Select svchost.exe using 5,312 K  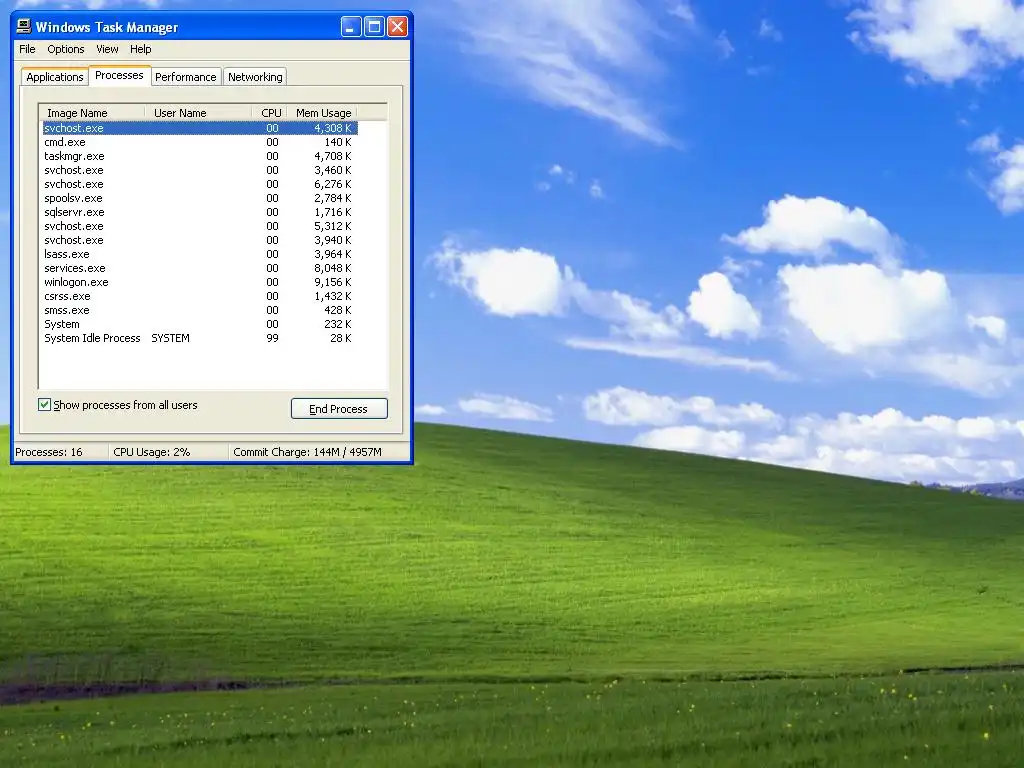(200, 226)
